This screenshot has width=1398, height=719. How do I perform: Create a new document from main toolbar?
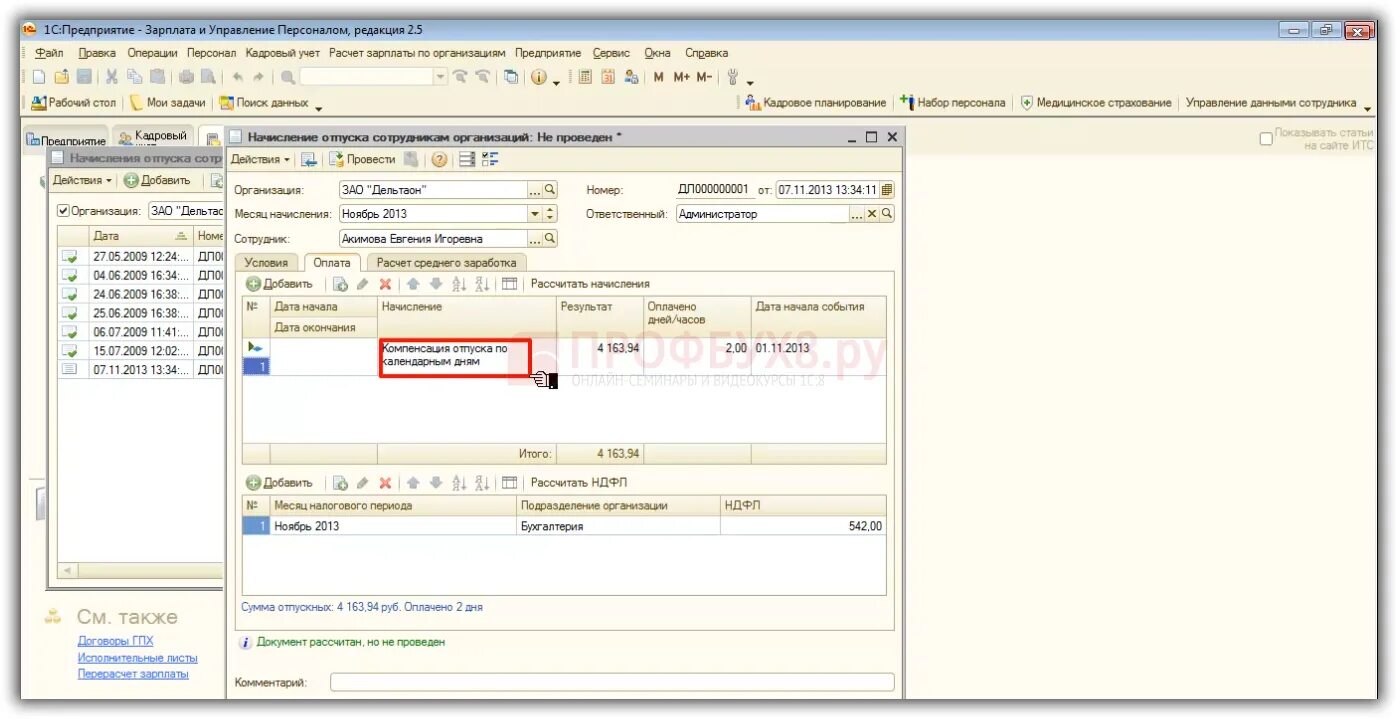39,77
